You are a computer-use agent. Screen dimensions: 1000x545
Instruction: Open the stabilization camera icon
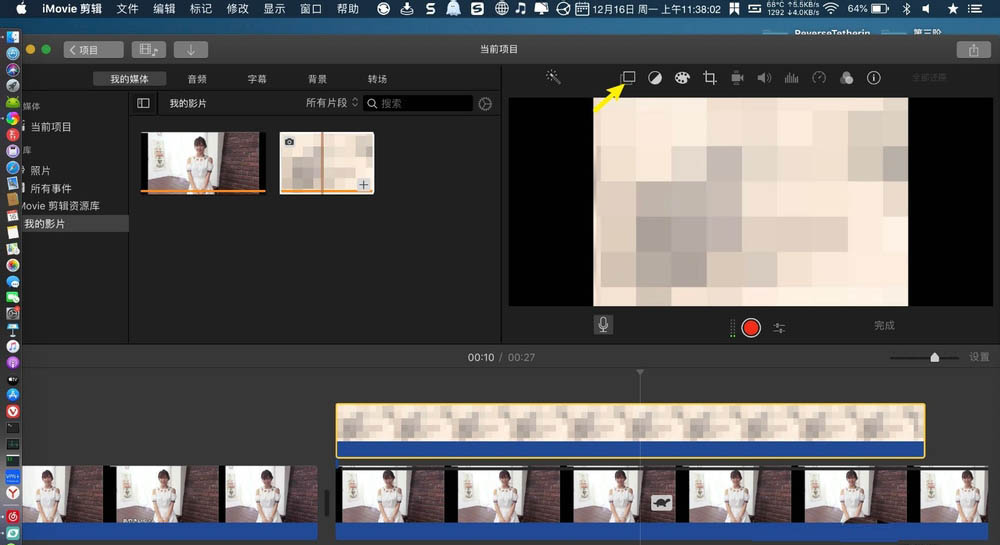point(737,78)
